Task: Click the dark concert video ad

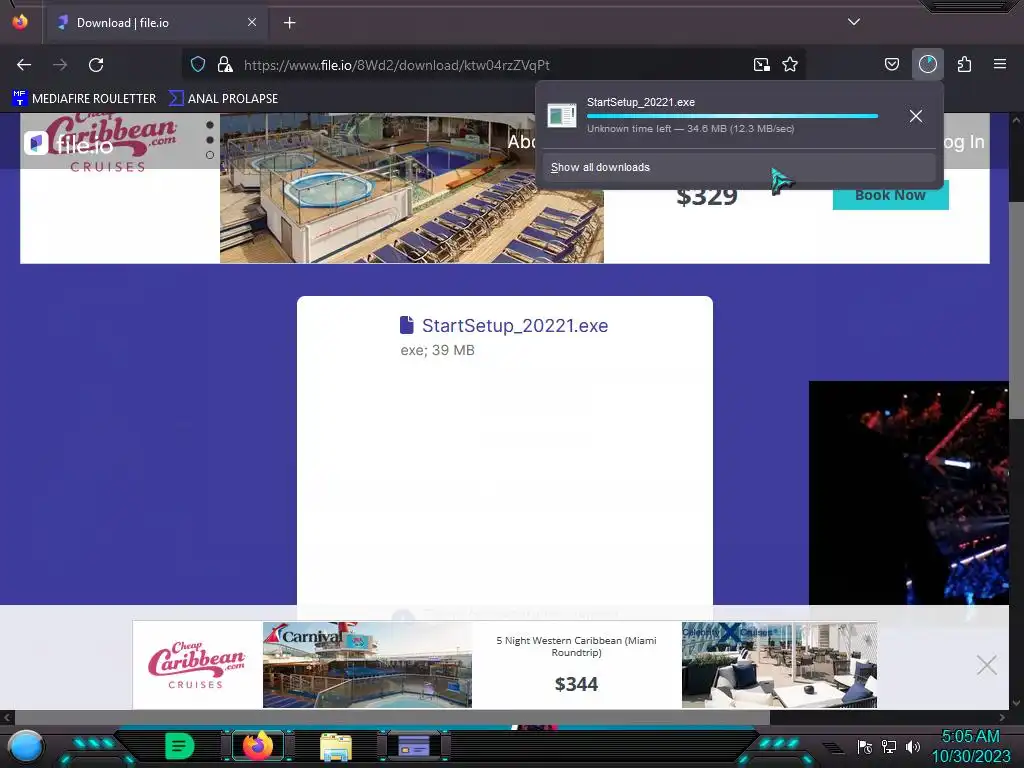Action: tap(908, 492)
